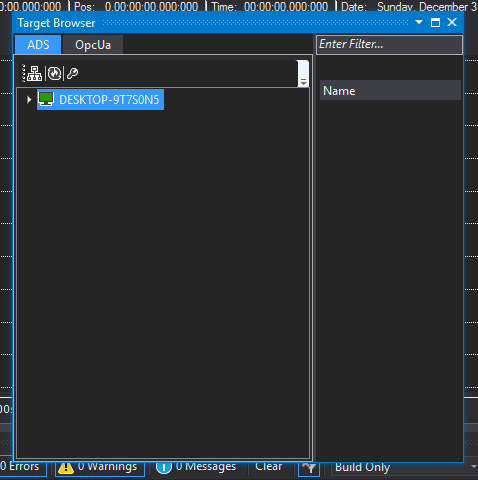This screenshot has height=480, width=478.
Task: Maximize the Target Browser panel
Action: (x=435, y=22)
